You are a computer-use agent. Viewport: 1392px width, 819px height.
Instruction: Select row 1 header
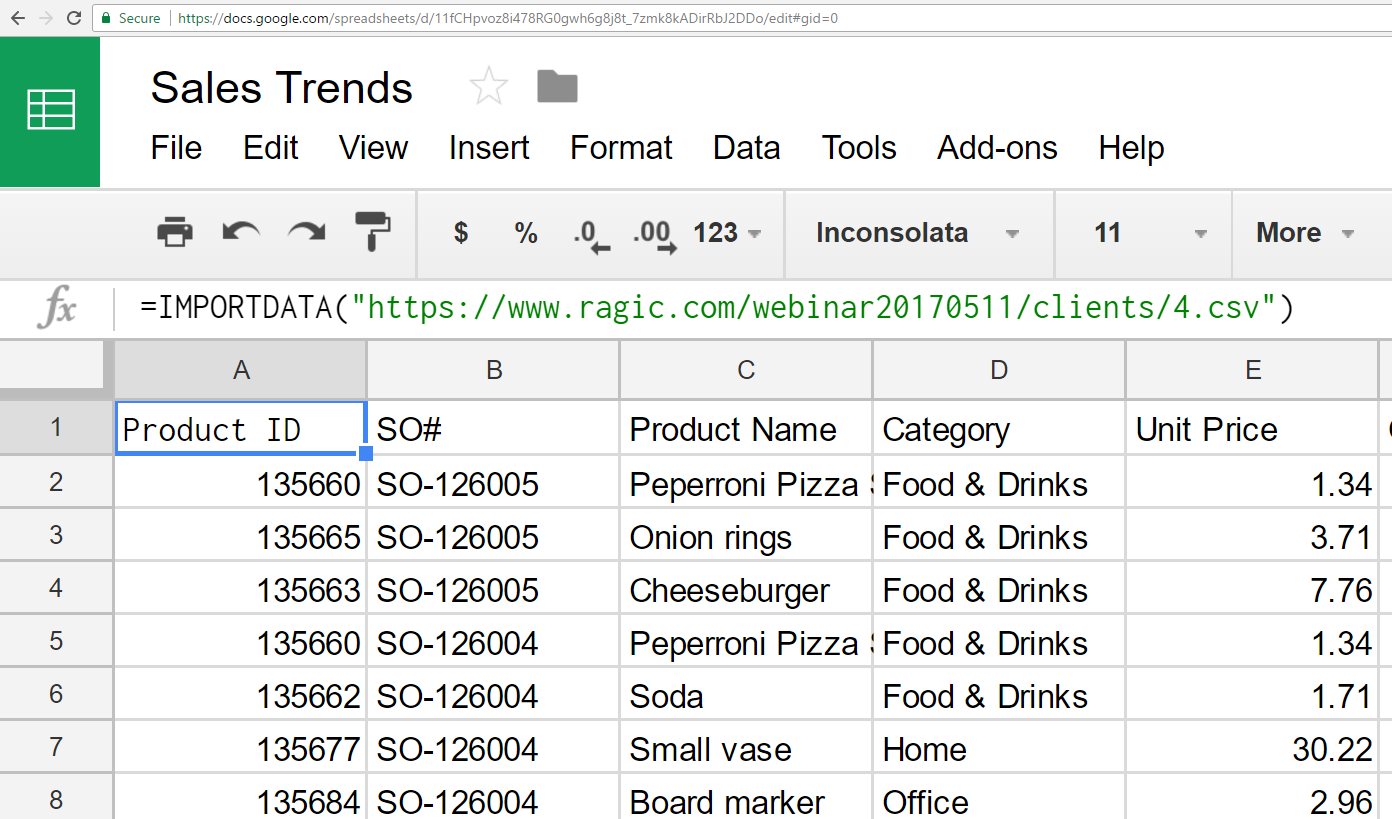click(x=56, y=428)
